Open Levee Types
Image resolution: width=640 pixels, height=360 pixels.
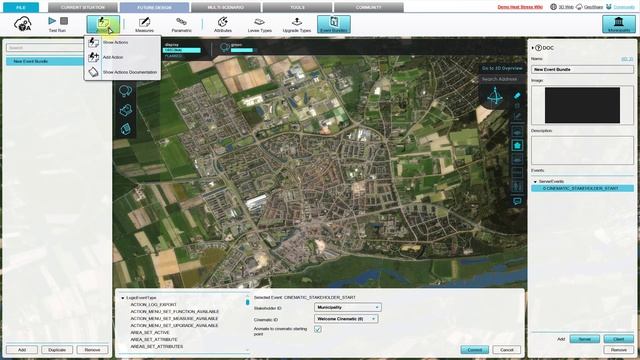tap(259, 24)
